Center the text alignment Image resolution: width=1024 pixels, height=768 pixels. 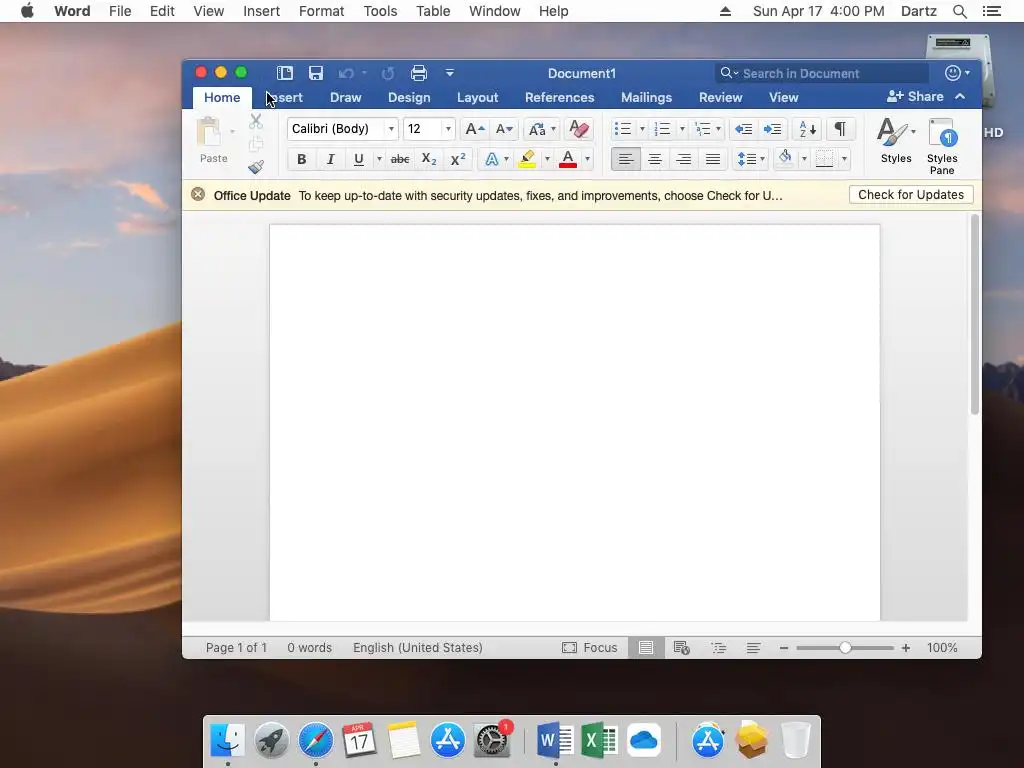pyautogui.click(x=654, y=159)
